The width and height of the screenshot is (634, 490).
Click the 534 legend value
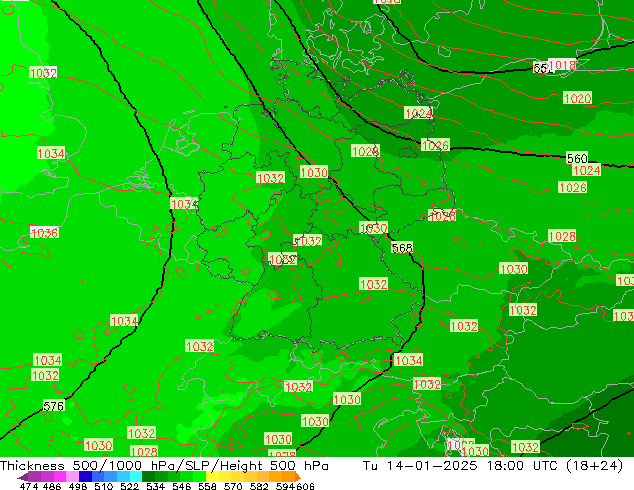click(x=156, y=486)
